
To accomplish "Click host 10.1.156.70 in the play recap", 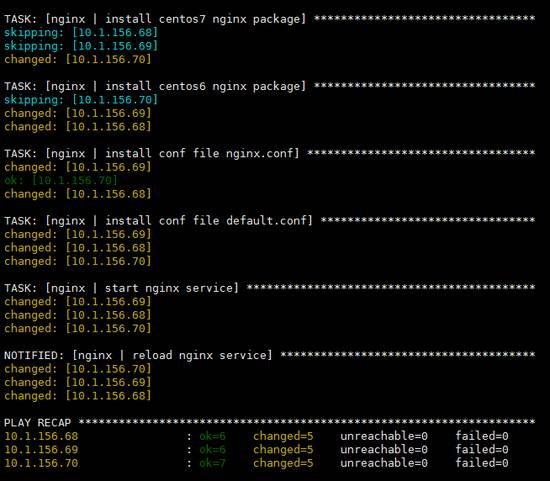I will click(41, 463).
